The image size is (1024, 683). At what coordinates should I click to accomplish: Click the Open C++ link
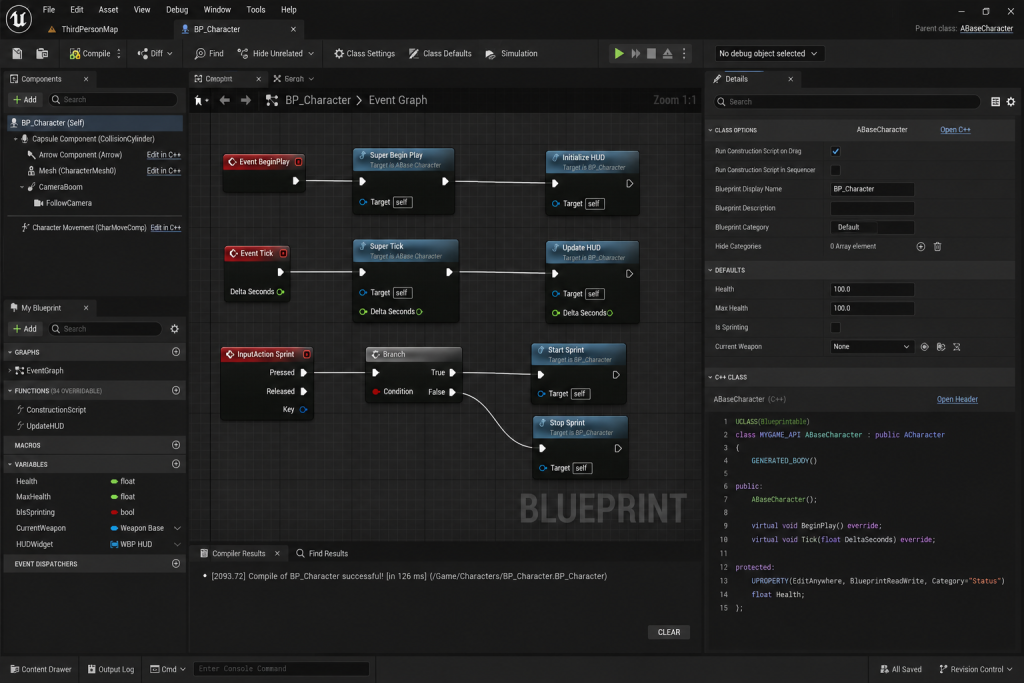point(955,130)
